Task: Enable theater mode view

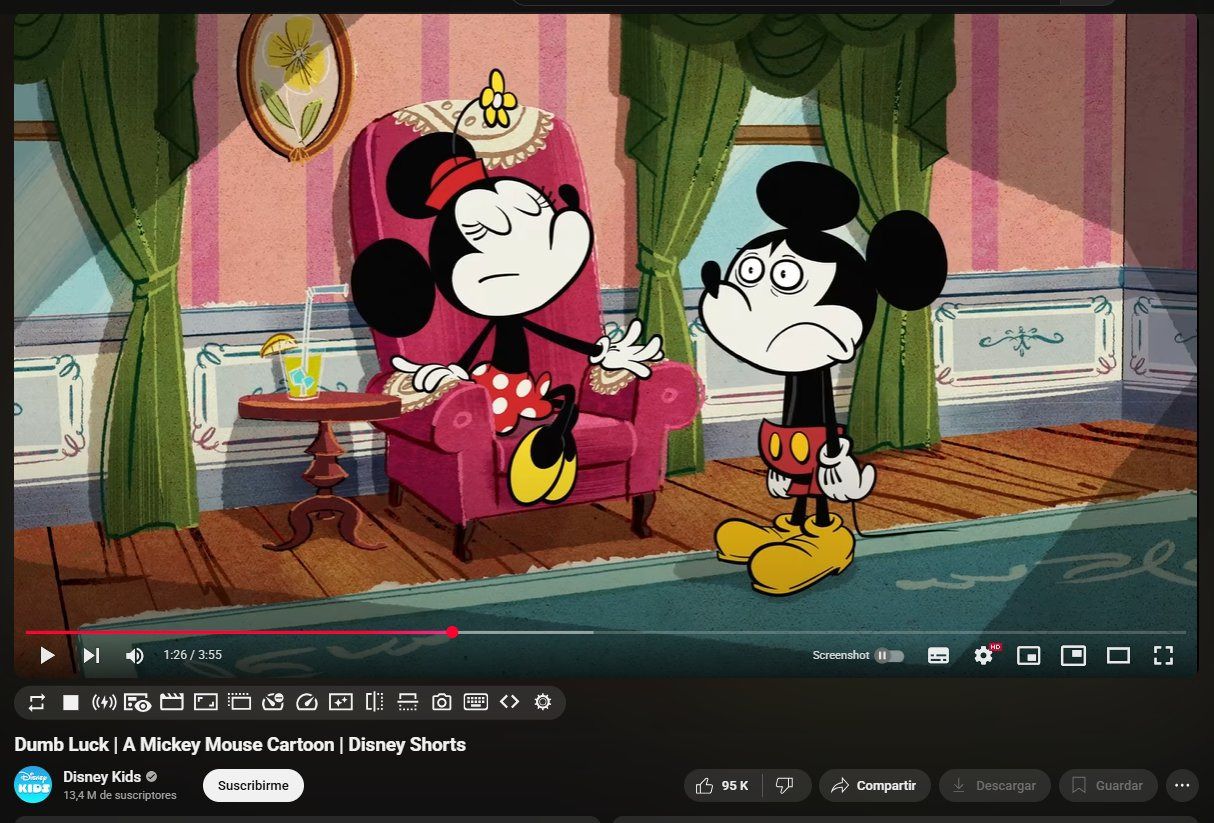Action: coord(1118,656)
